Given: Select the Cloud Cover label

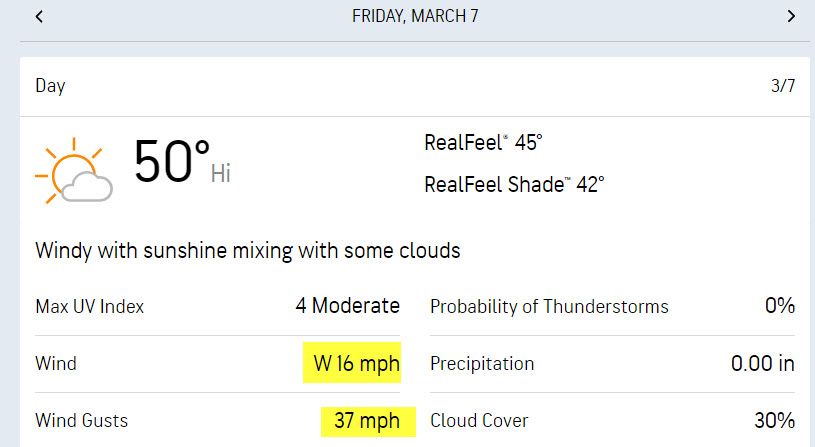Looking at the screenshot, I should [479, 420].
